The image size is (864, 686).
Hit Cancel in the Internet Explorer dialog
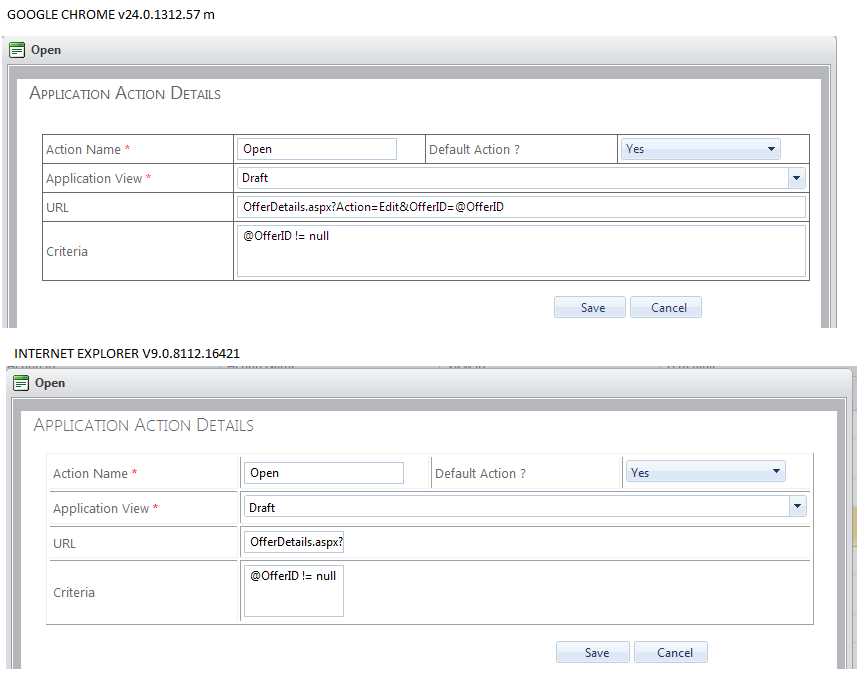[671, 653]
